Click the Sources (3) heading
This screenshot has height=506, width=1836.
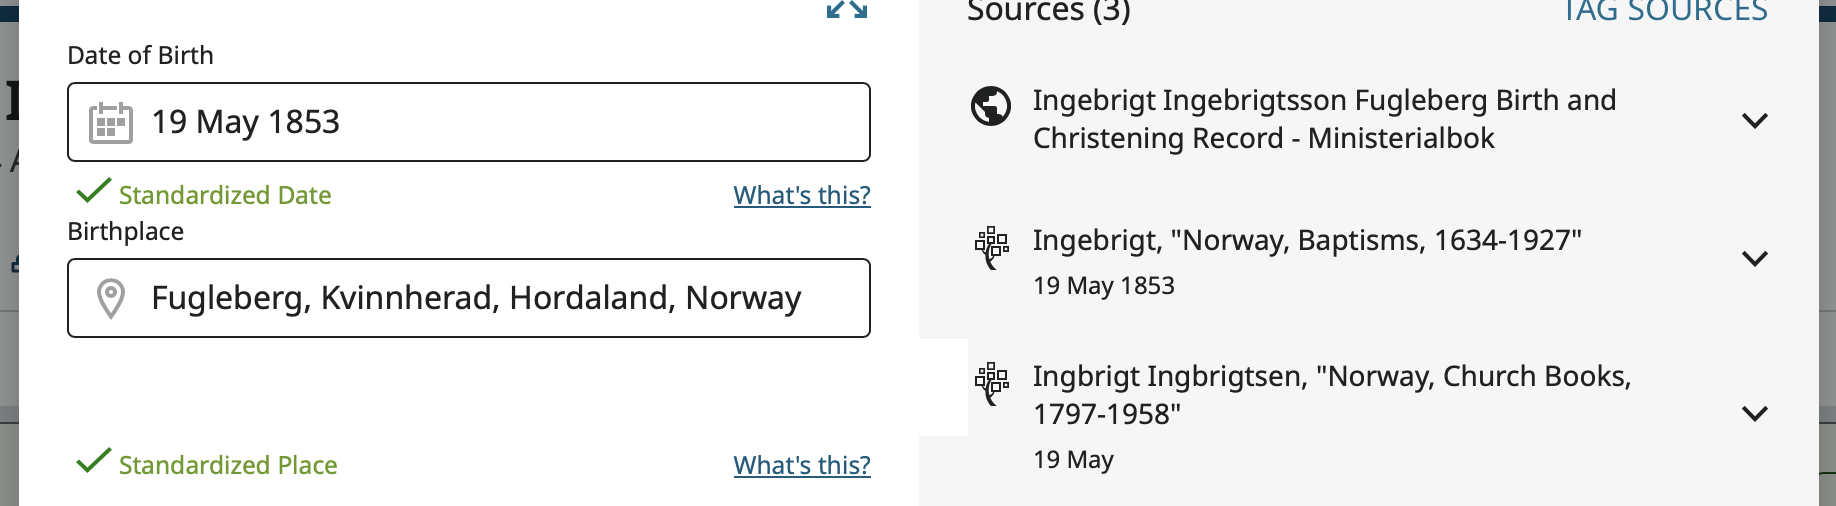pos(1048,12)
